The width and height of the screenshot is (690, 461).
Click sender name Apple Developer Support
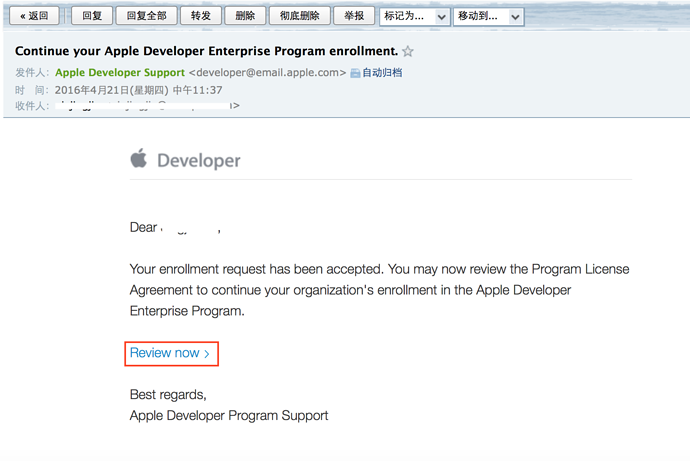click(x=120, y=73)
